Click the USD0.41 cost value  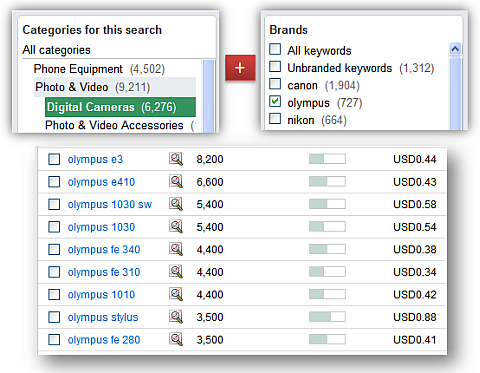[415, 340]
